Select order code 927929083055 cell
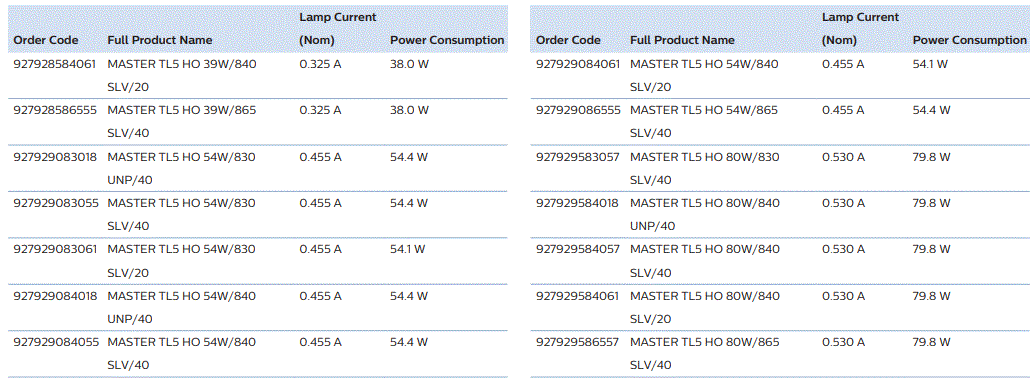This screenshot has height=381, width=1032. (55, 203)
